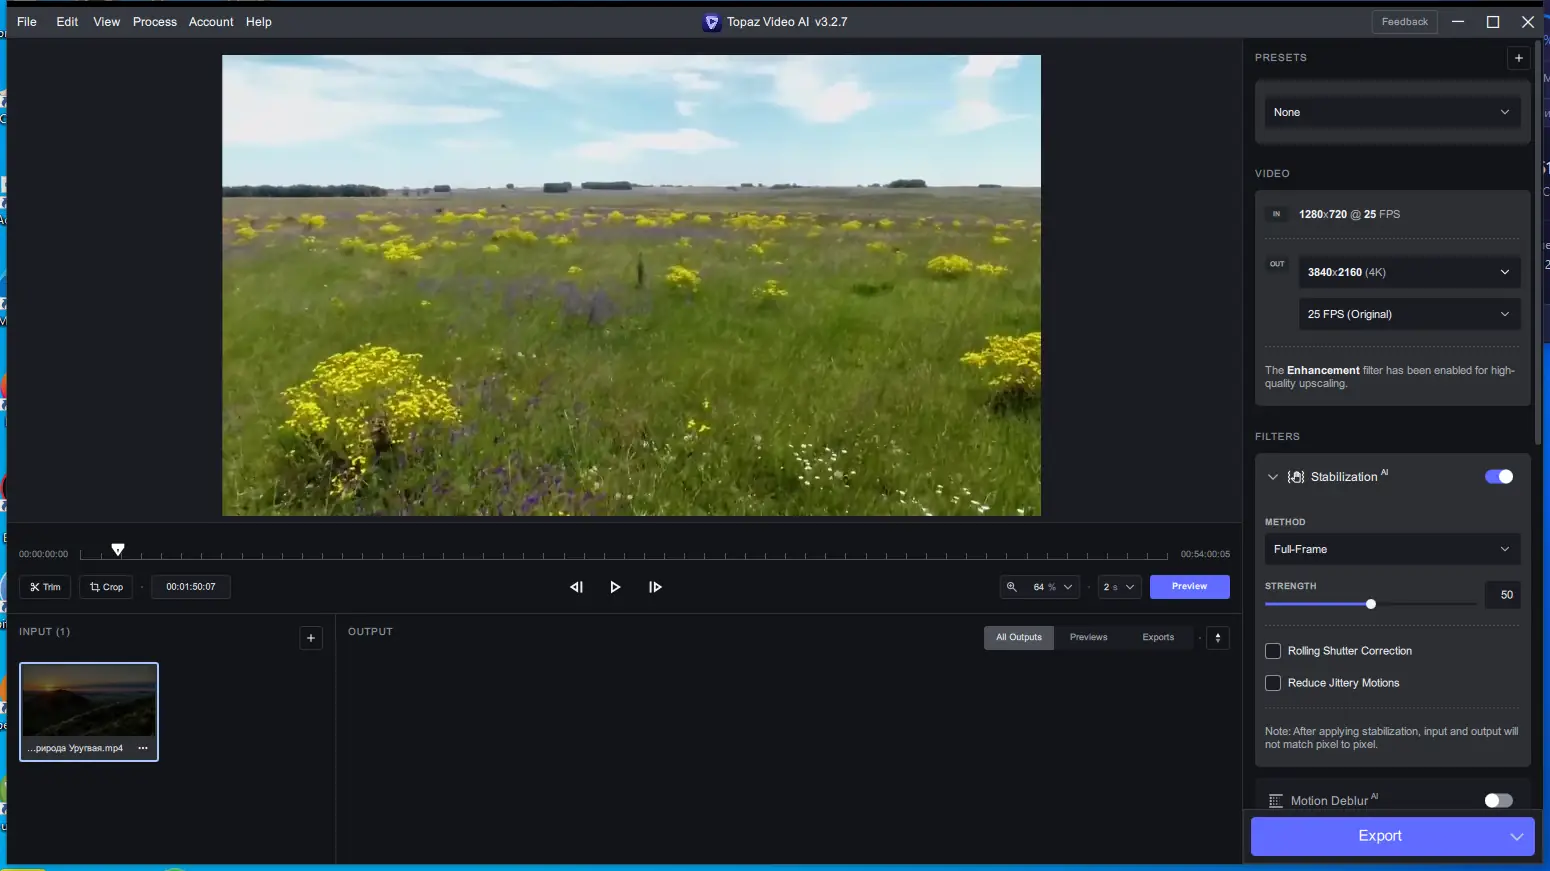Step forward one frame
The image size is (1550, 871).
point(655,587)
